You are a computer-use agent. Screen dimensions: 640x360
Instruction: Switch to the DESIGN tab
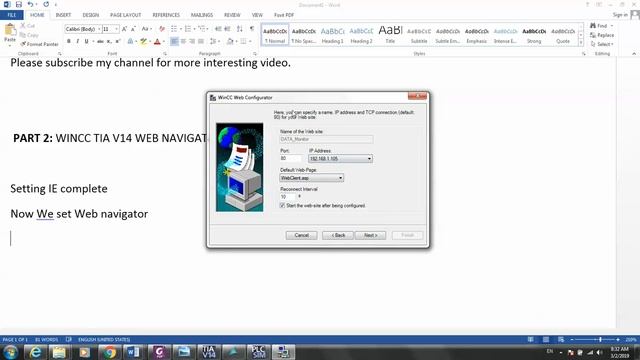pyautogui.click(x=91, y=15)
